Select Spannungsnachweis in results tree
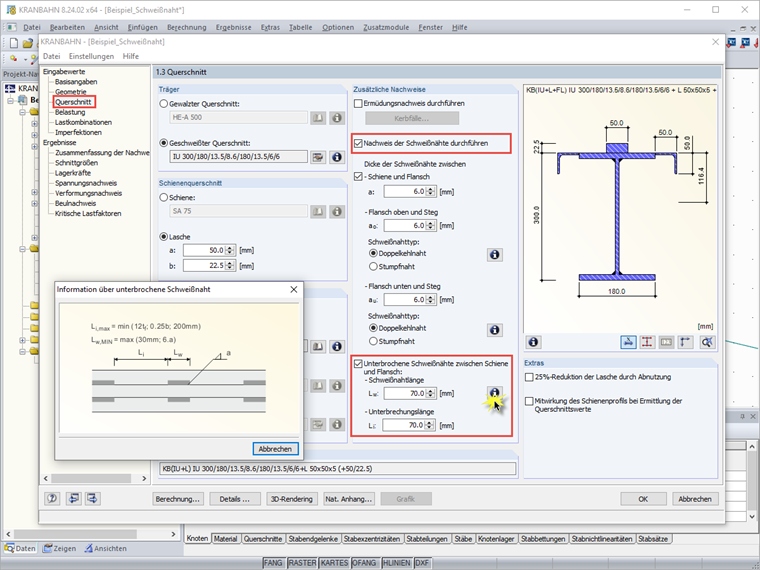This screenshot has height=570, width=760. (x=86, y=183)
